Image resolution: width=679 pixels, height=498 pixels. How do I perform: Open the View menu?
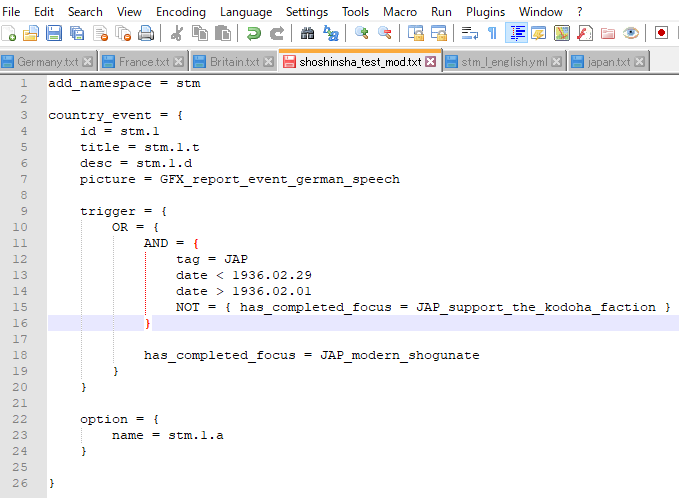click(x=129, y=12)
